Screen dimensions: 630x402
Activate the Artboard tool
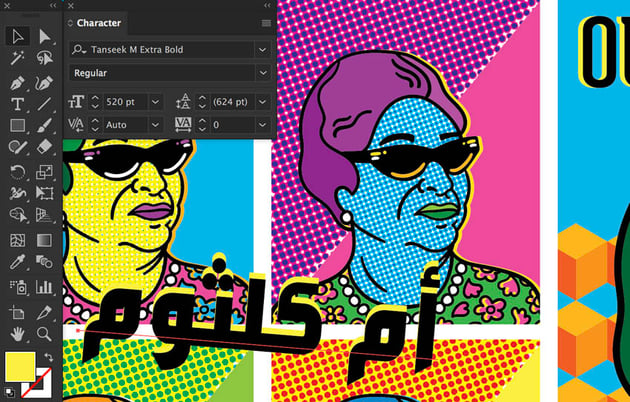(17, 312)
